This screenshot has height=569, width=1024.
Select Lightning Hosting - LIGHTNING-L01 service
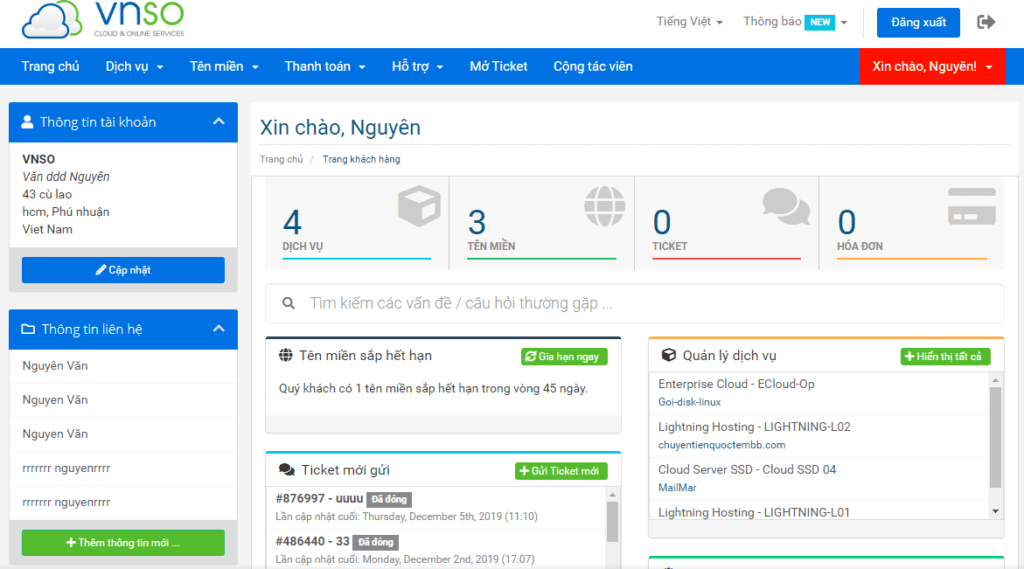(x=754, y=512)
